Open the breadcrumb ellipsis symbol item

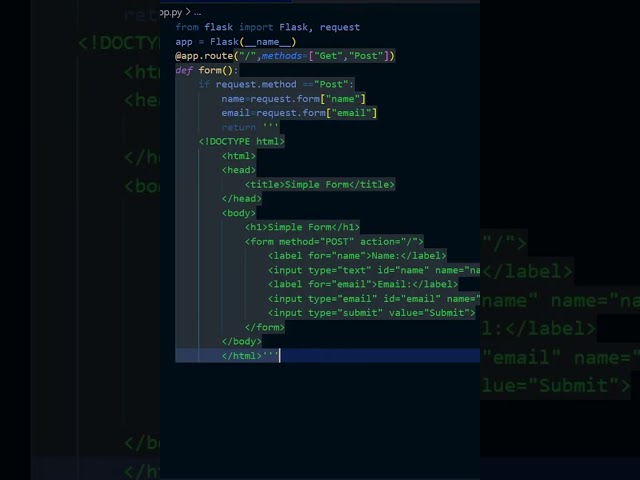(x=198, y=13)
